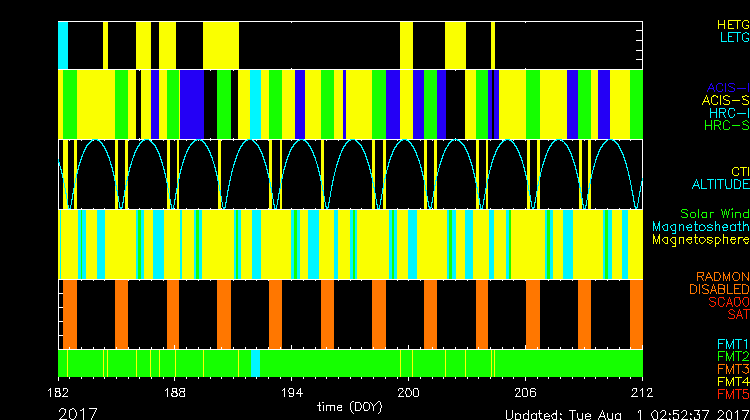
Task: Click the HRC-S legend label
Action: 726,126
